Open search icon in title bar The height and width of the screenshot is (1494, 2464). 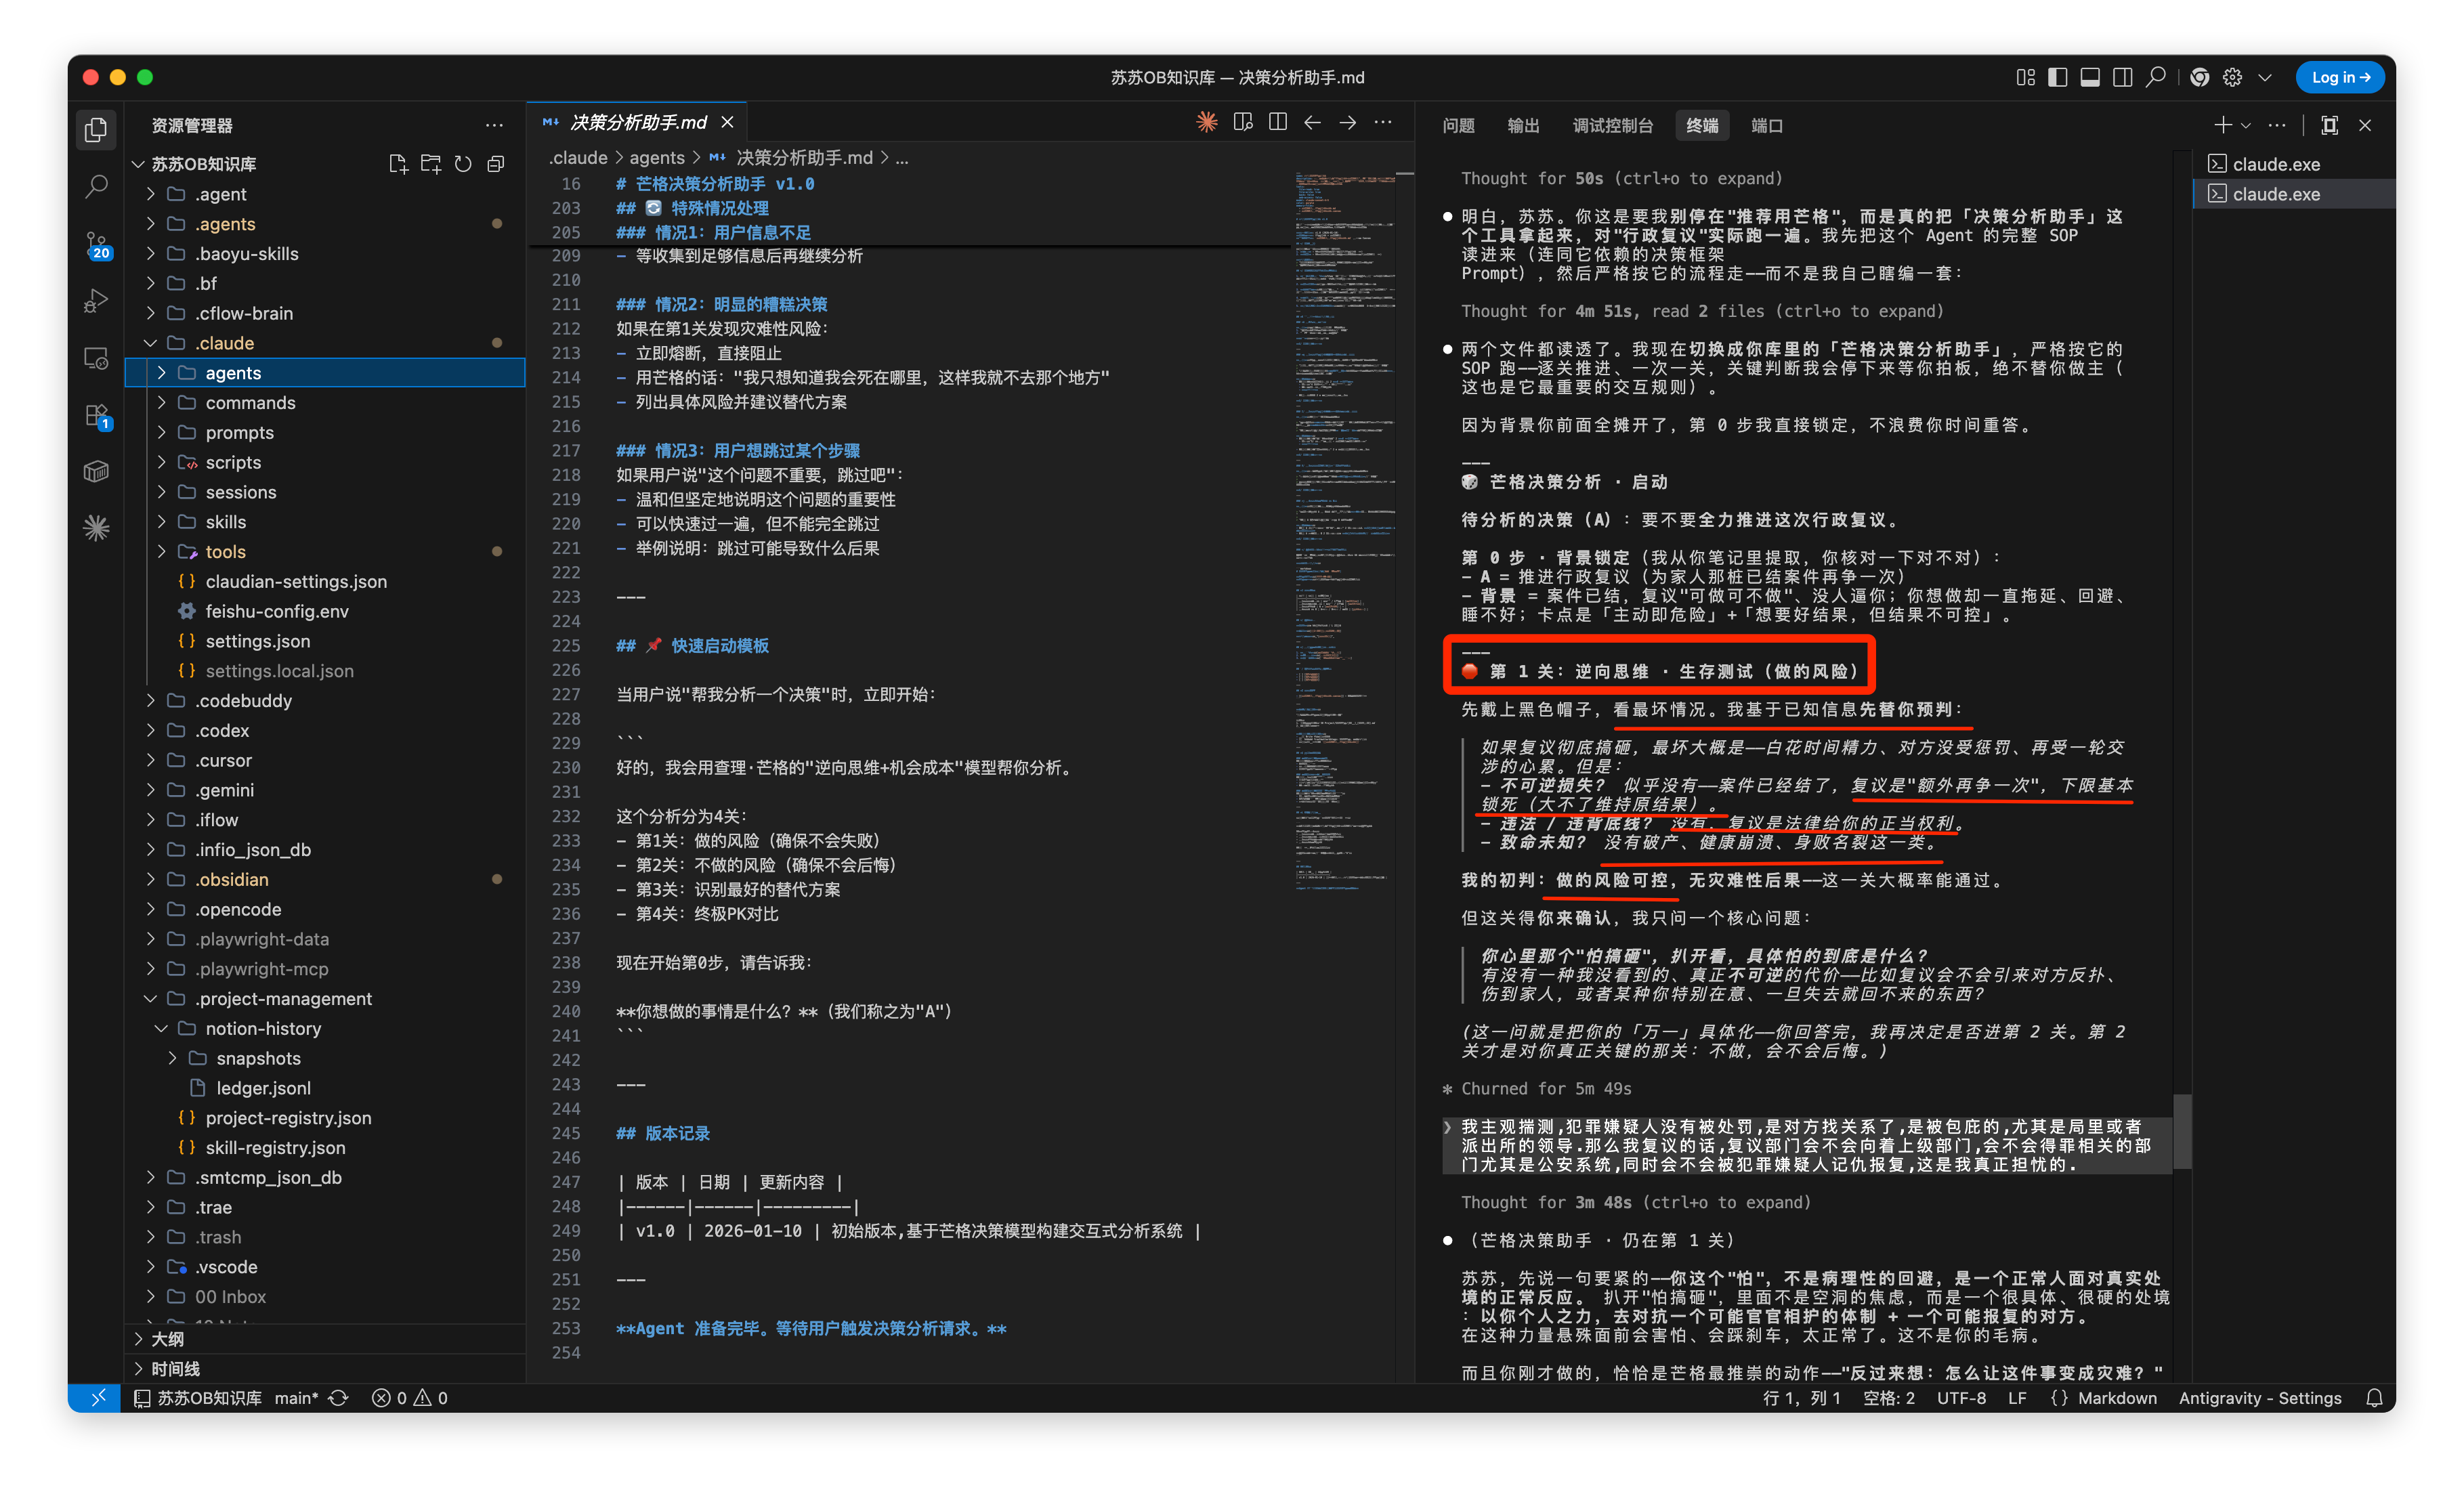2156,77
